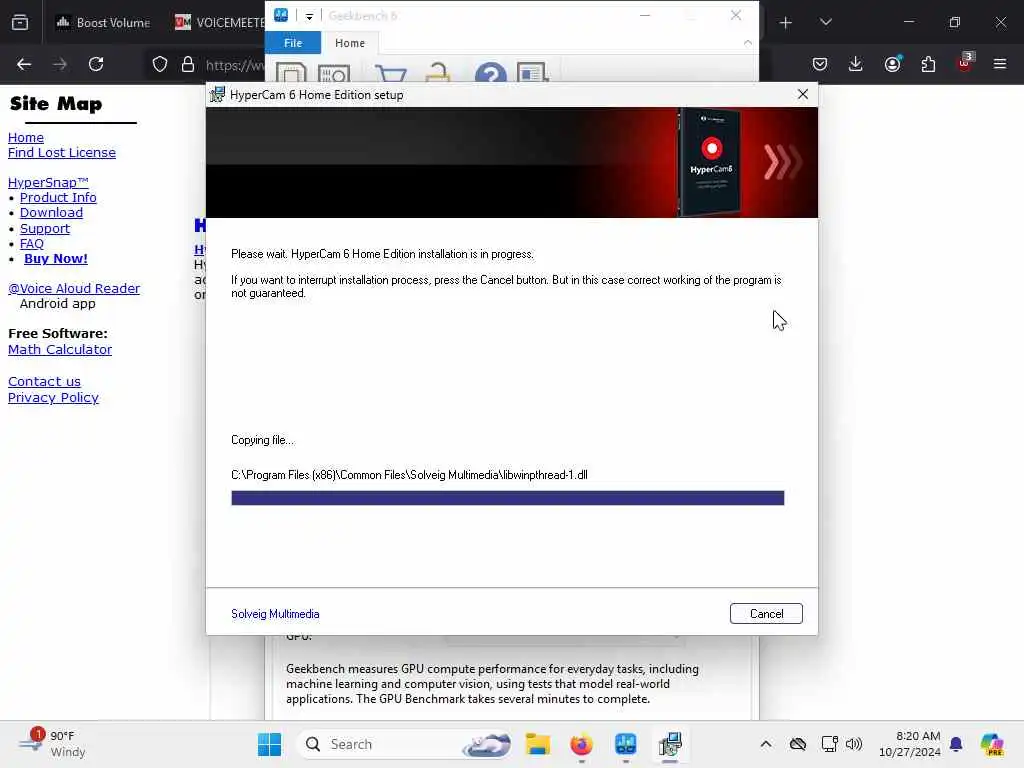Open the Download link in sidebar
Screen dimensions: 1024x768
click(x=51, y=212)
